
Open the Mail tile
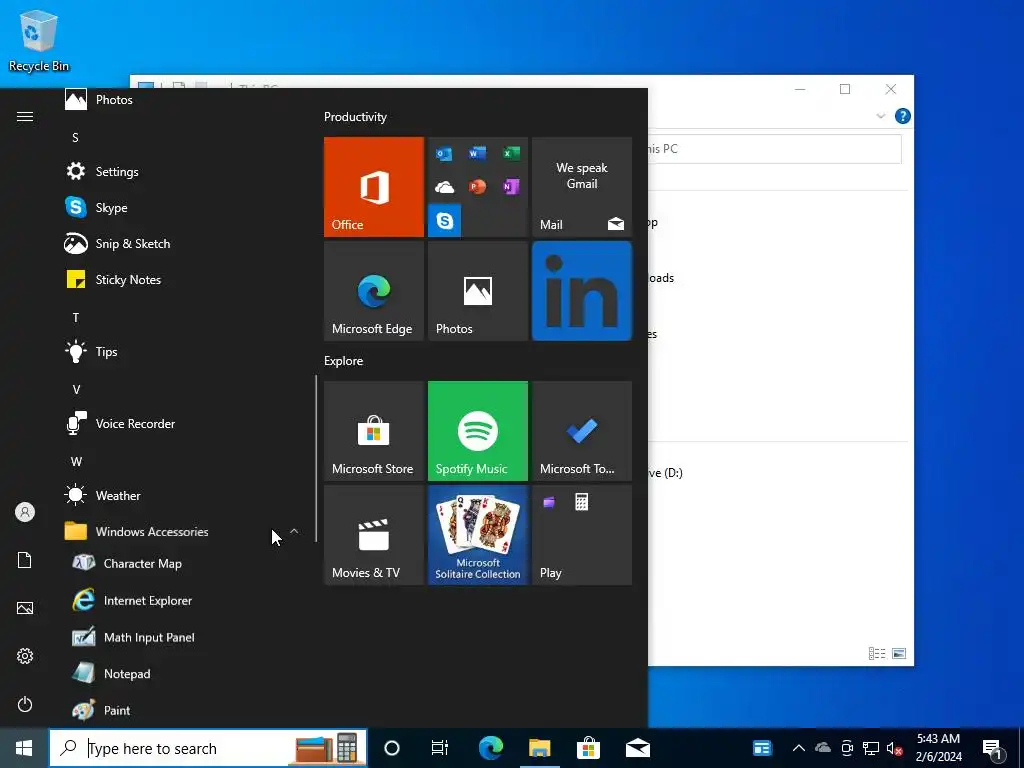coord(582,187)
